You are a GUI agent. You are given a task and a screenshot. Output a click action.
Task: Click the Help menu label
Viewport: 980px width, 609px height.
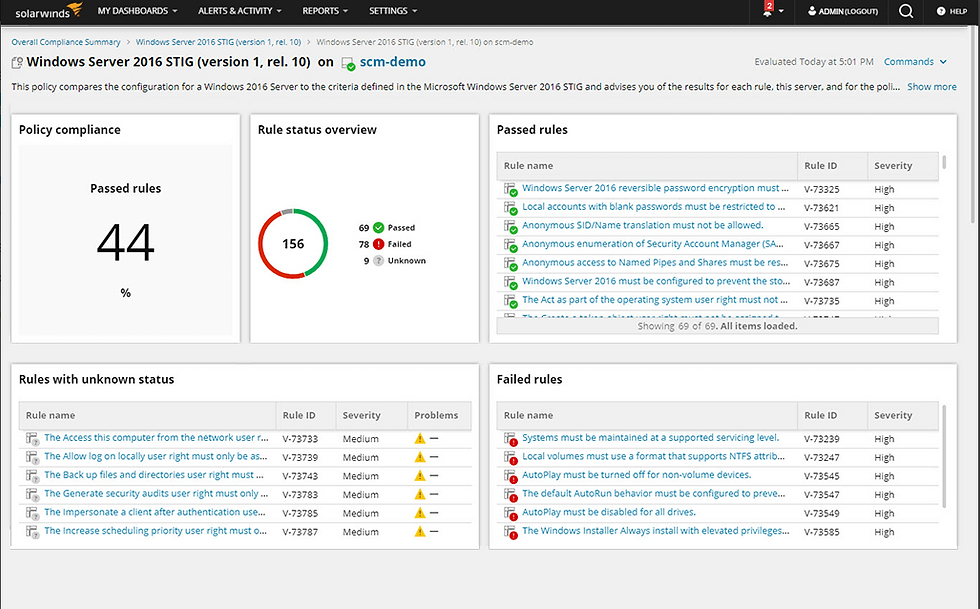pos(958,11)
